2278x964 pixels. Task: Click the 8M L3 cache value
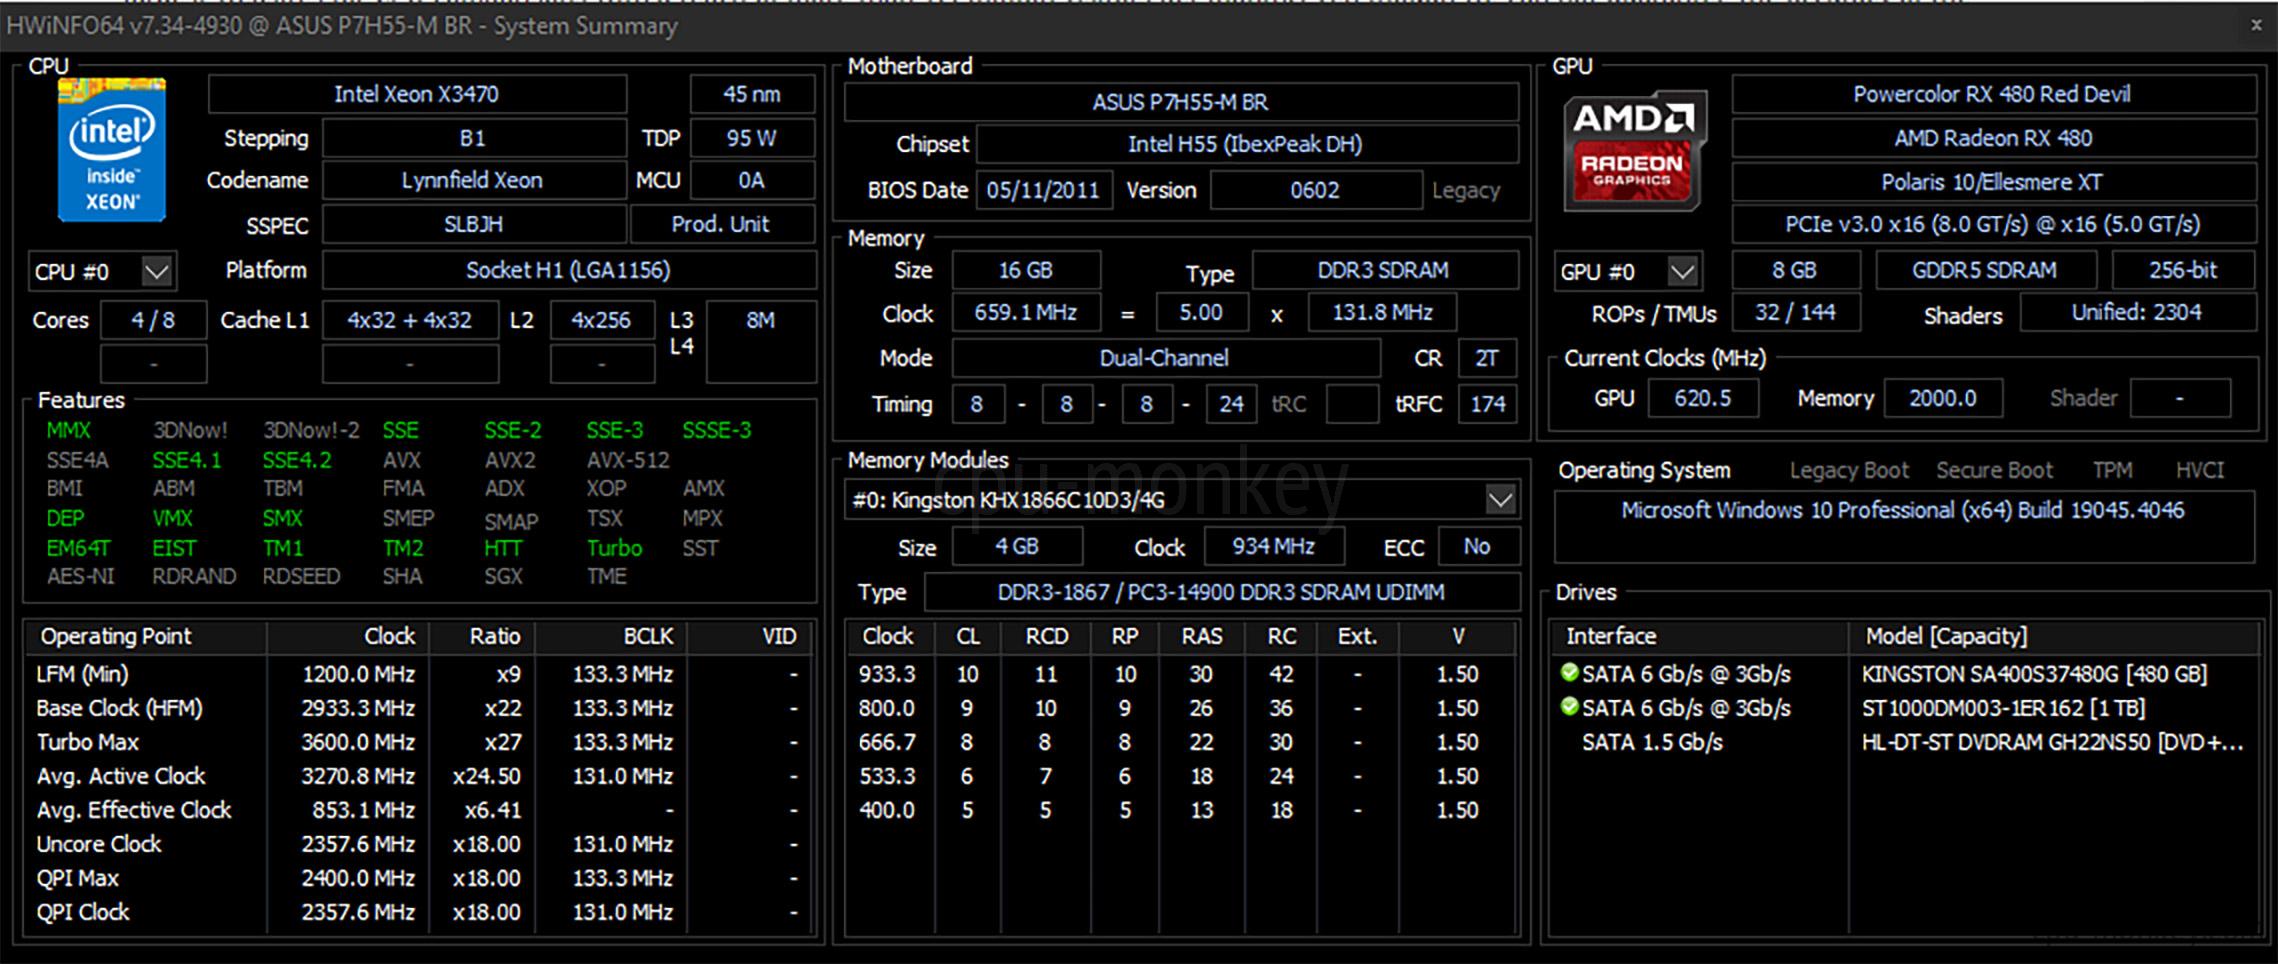click(761, 342)
